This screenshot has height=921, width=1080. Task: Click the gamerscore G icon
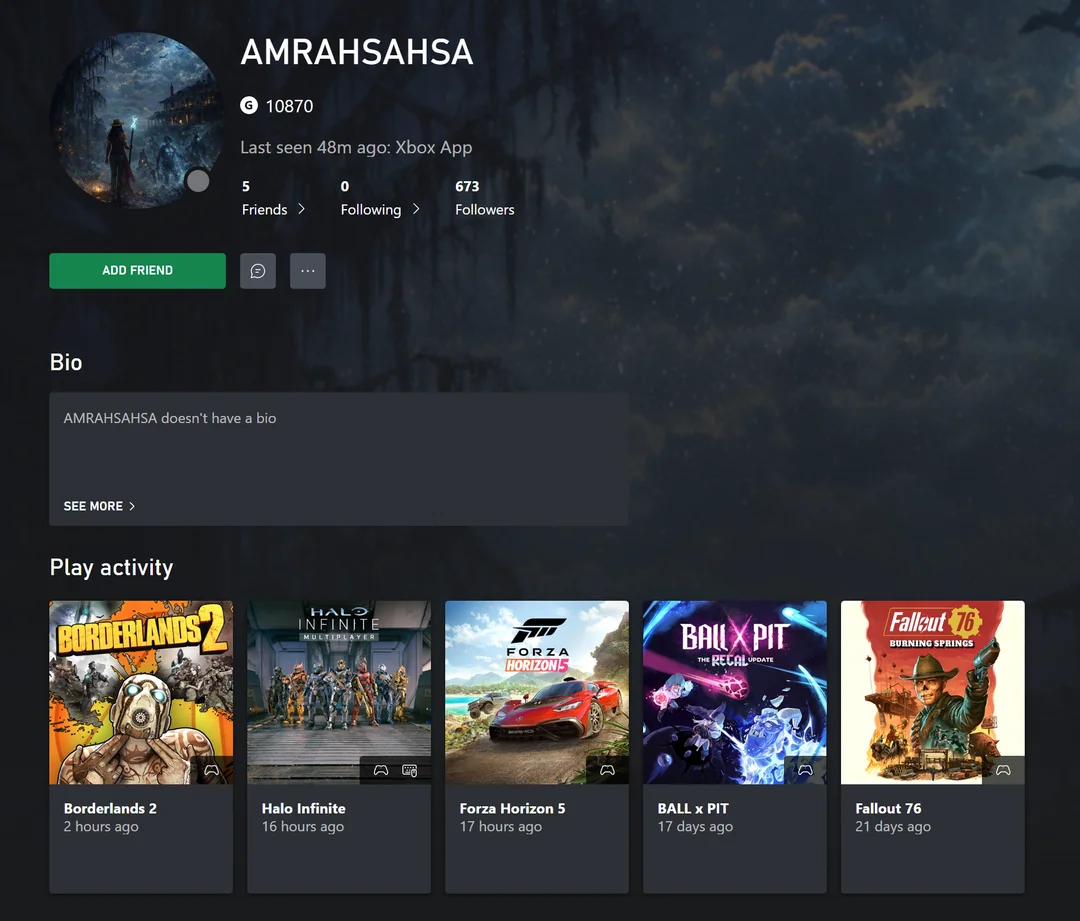tap(248, 105)
